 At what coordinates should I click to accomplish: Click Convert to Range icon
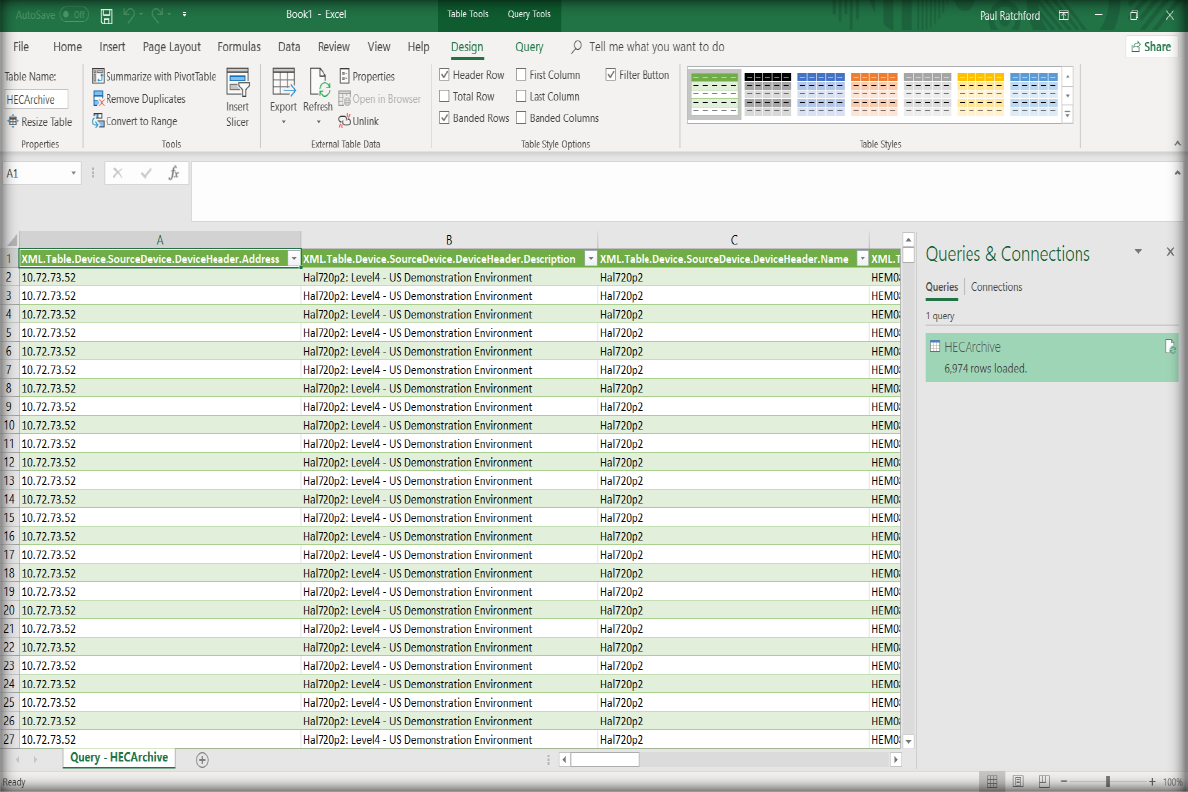[x=98, y=121]
